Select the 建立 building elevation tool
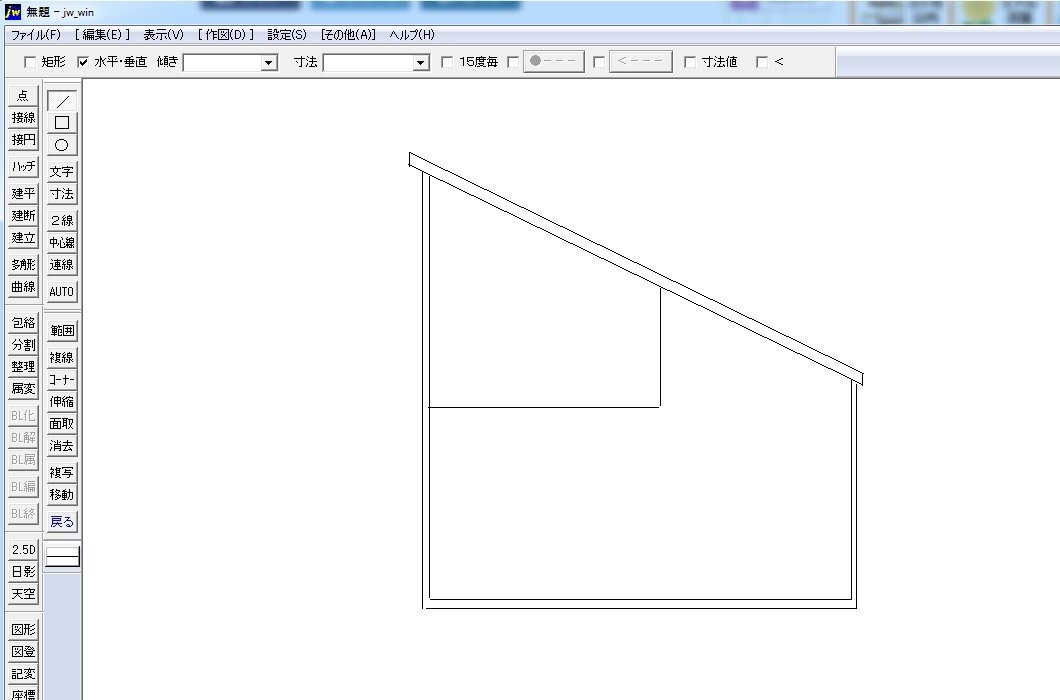 tap(23, 237)
